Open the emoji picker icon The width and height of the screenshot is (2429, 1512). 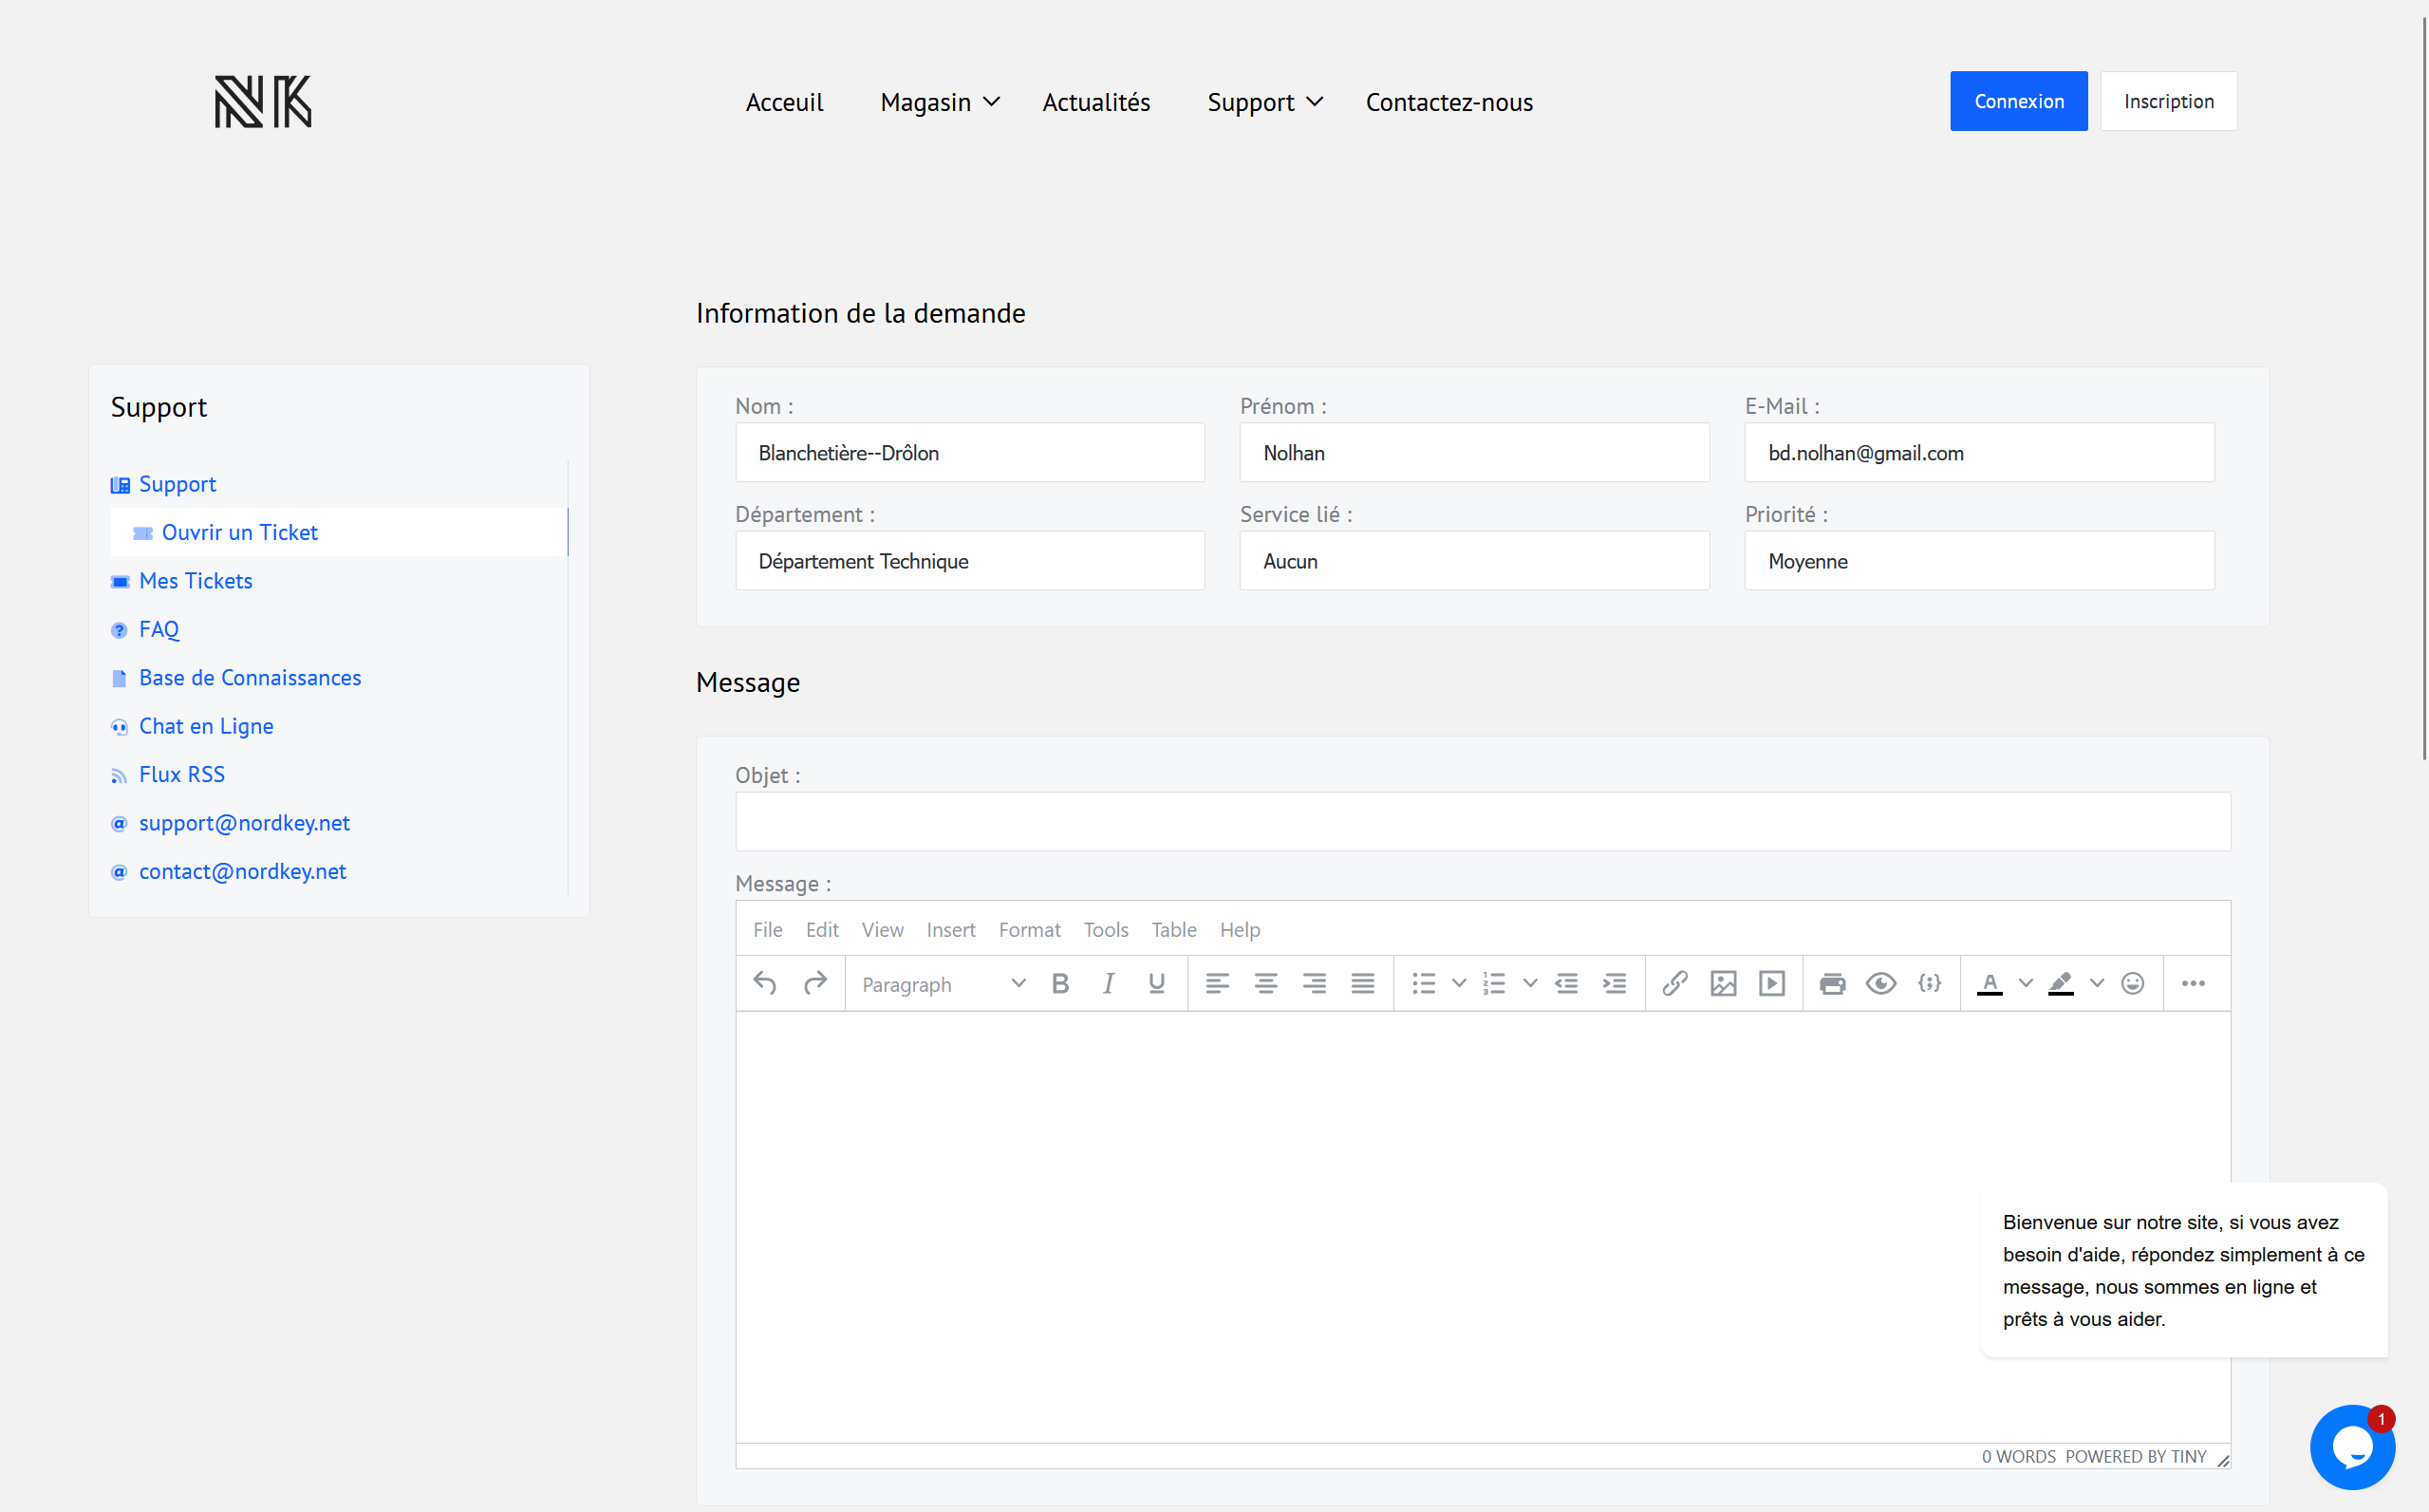2132,984
